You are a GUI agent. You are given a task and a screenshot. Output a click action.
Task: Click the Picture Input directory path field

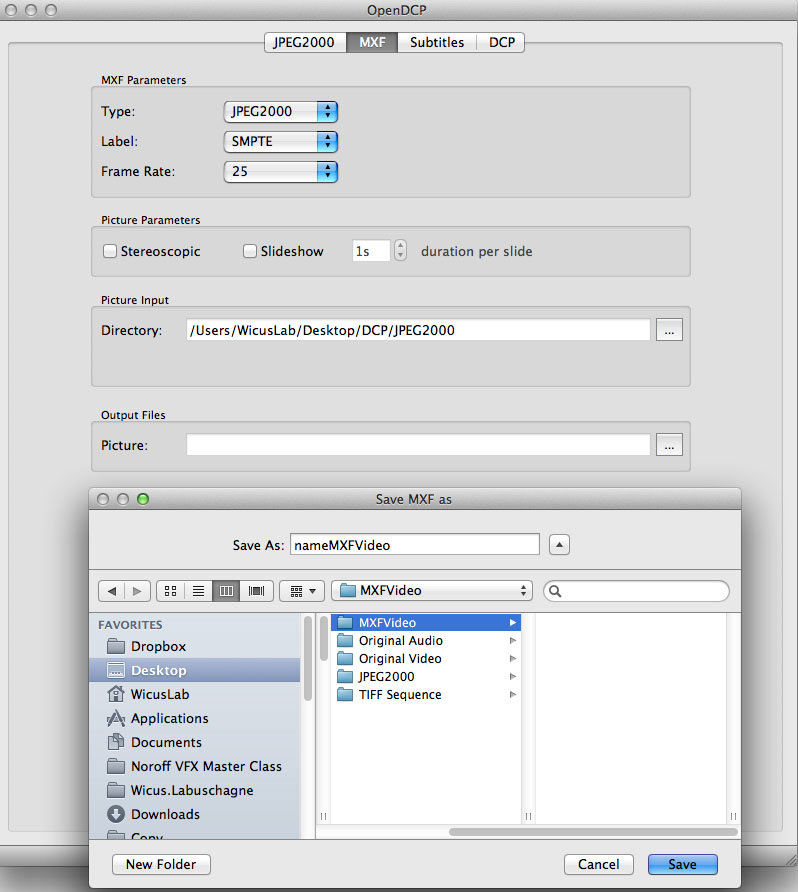418,330
